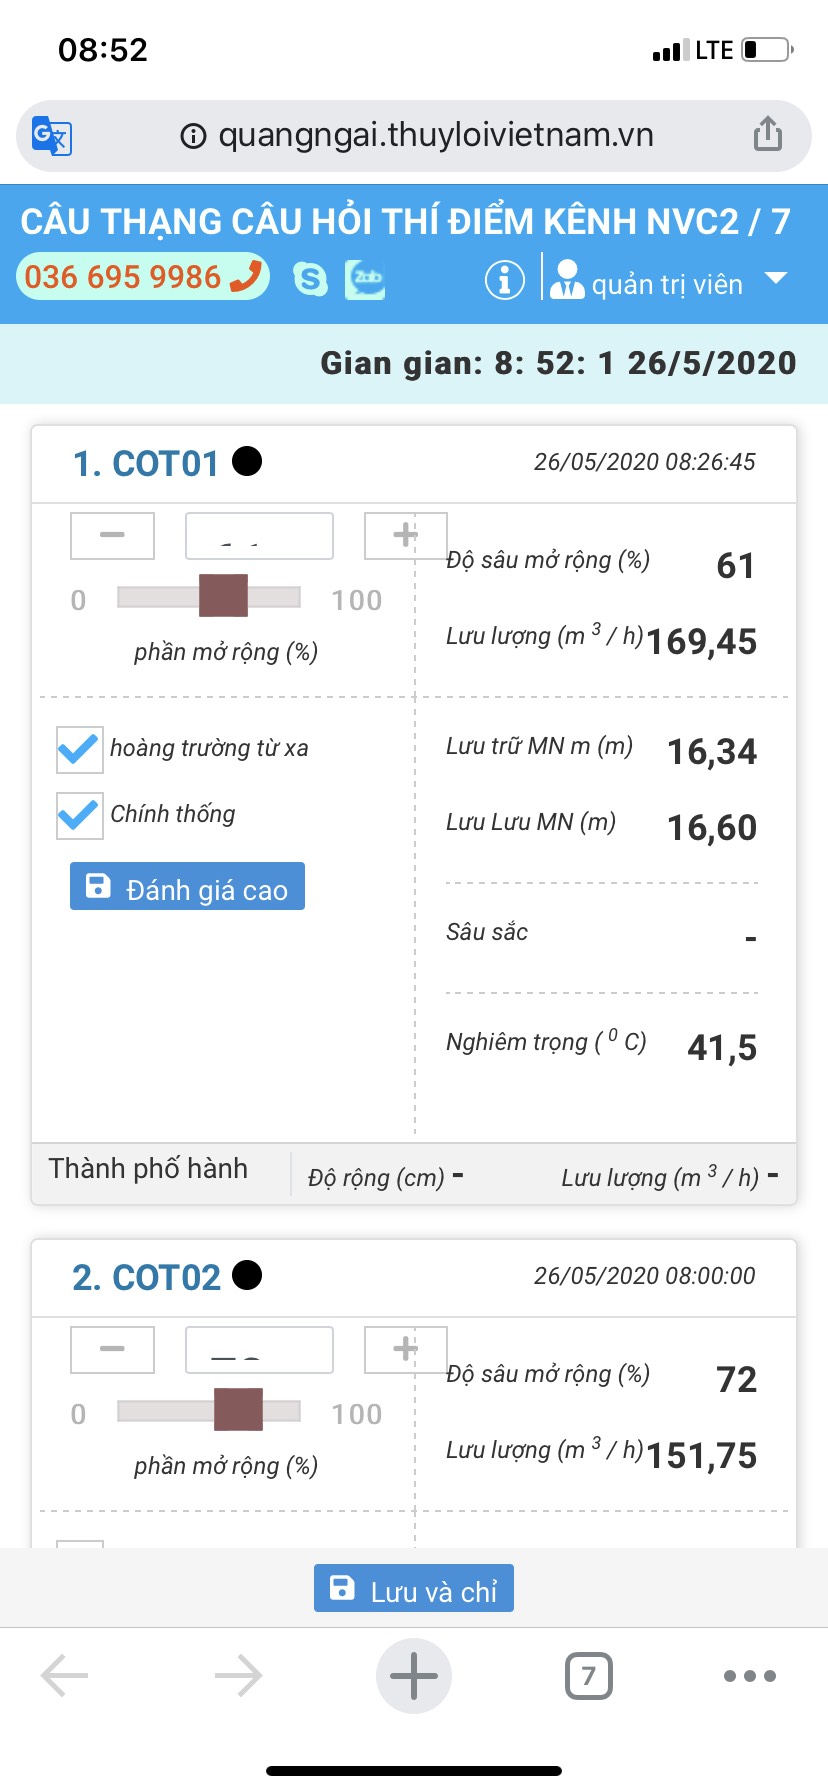Open the browser three-dots menu
The height and width of the screenshot is (1792, 828).
[749, 1676]
